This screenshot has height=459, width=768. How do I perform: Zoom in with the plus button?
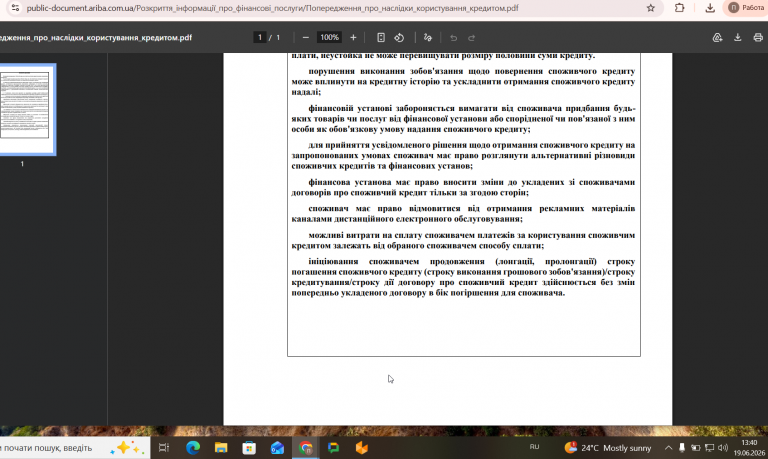[x=353, y=37]
